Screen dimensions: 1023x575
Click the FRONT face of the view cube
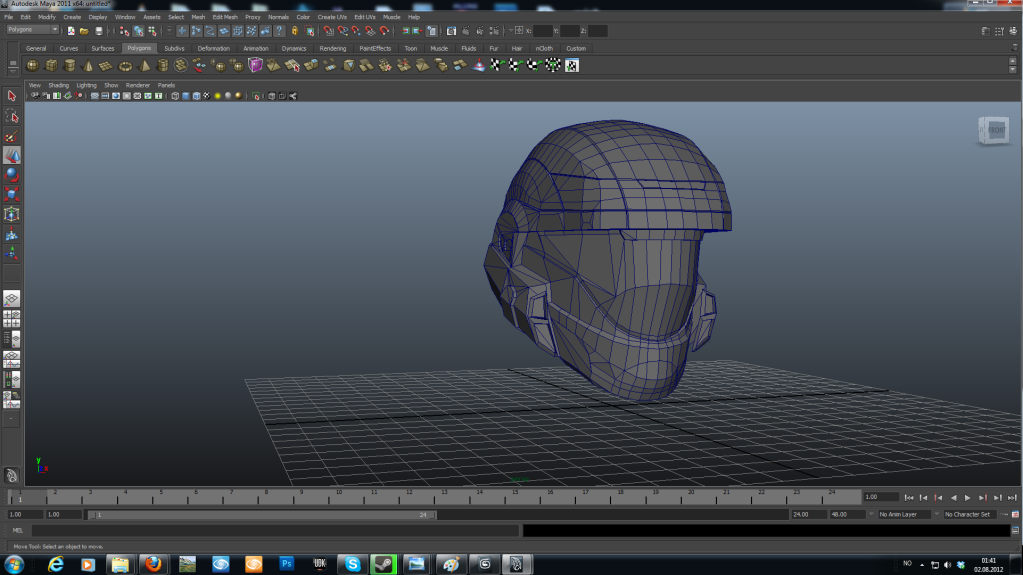996,131
